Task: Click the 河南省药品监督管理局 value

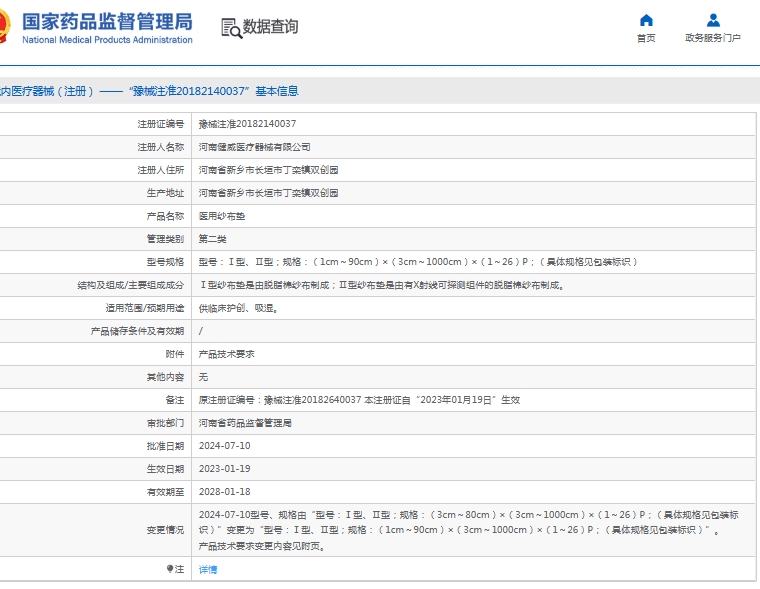Action: tap(245, 423)
